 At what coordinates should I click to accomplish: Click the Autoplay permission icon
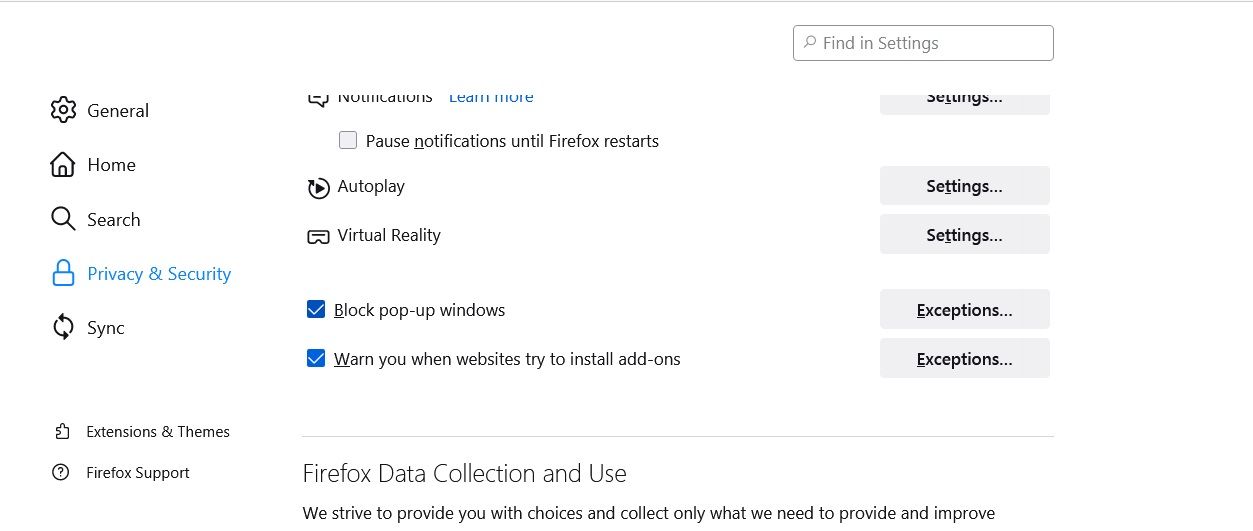(318, 187)
